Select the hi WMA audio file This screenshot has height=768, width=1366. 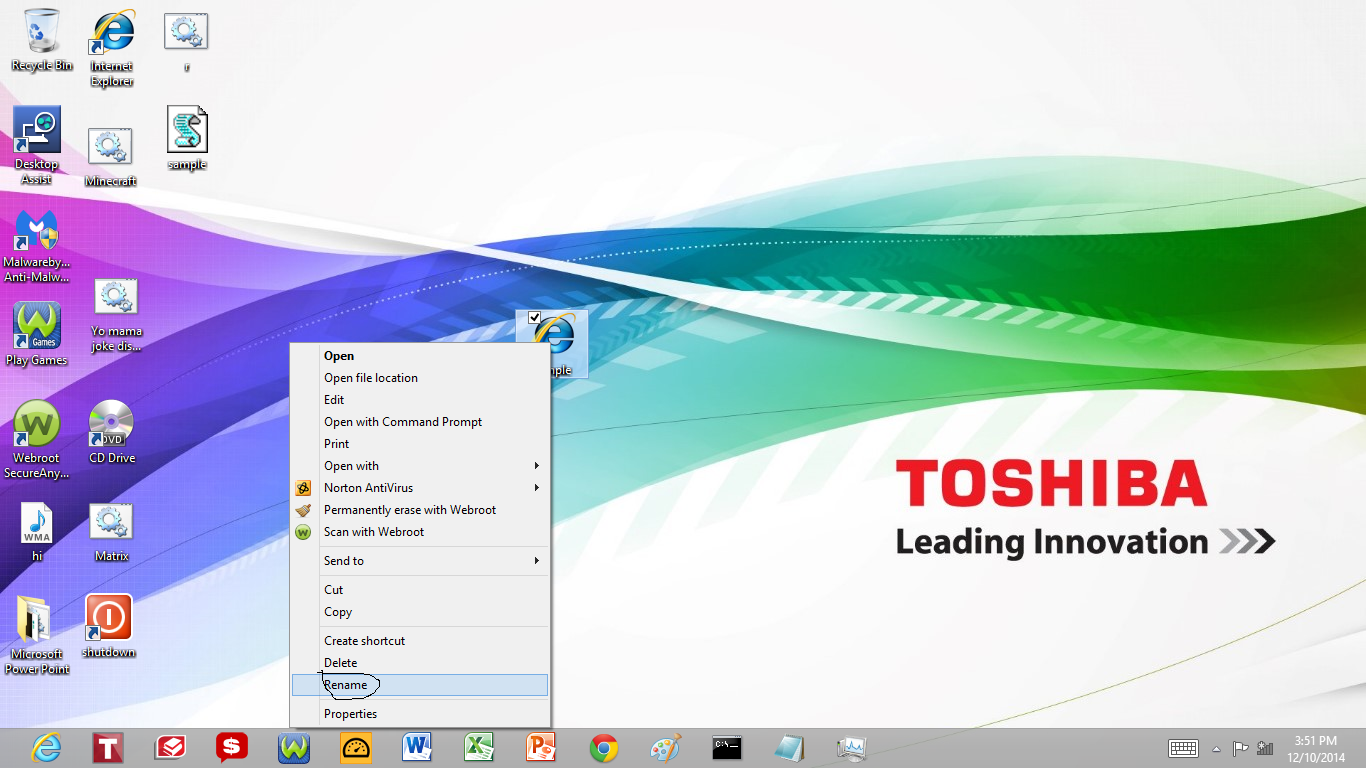pyautogui.click(x=37, y=532)
